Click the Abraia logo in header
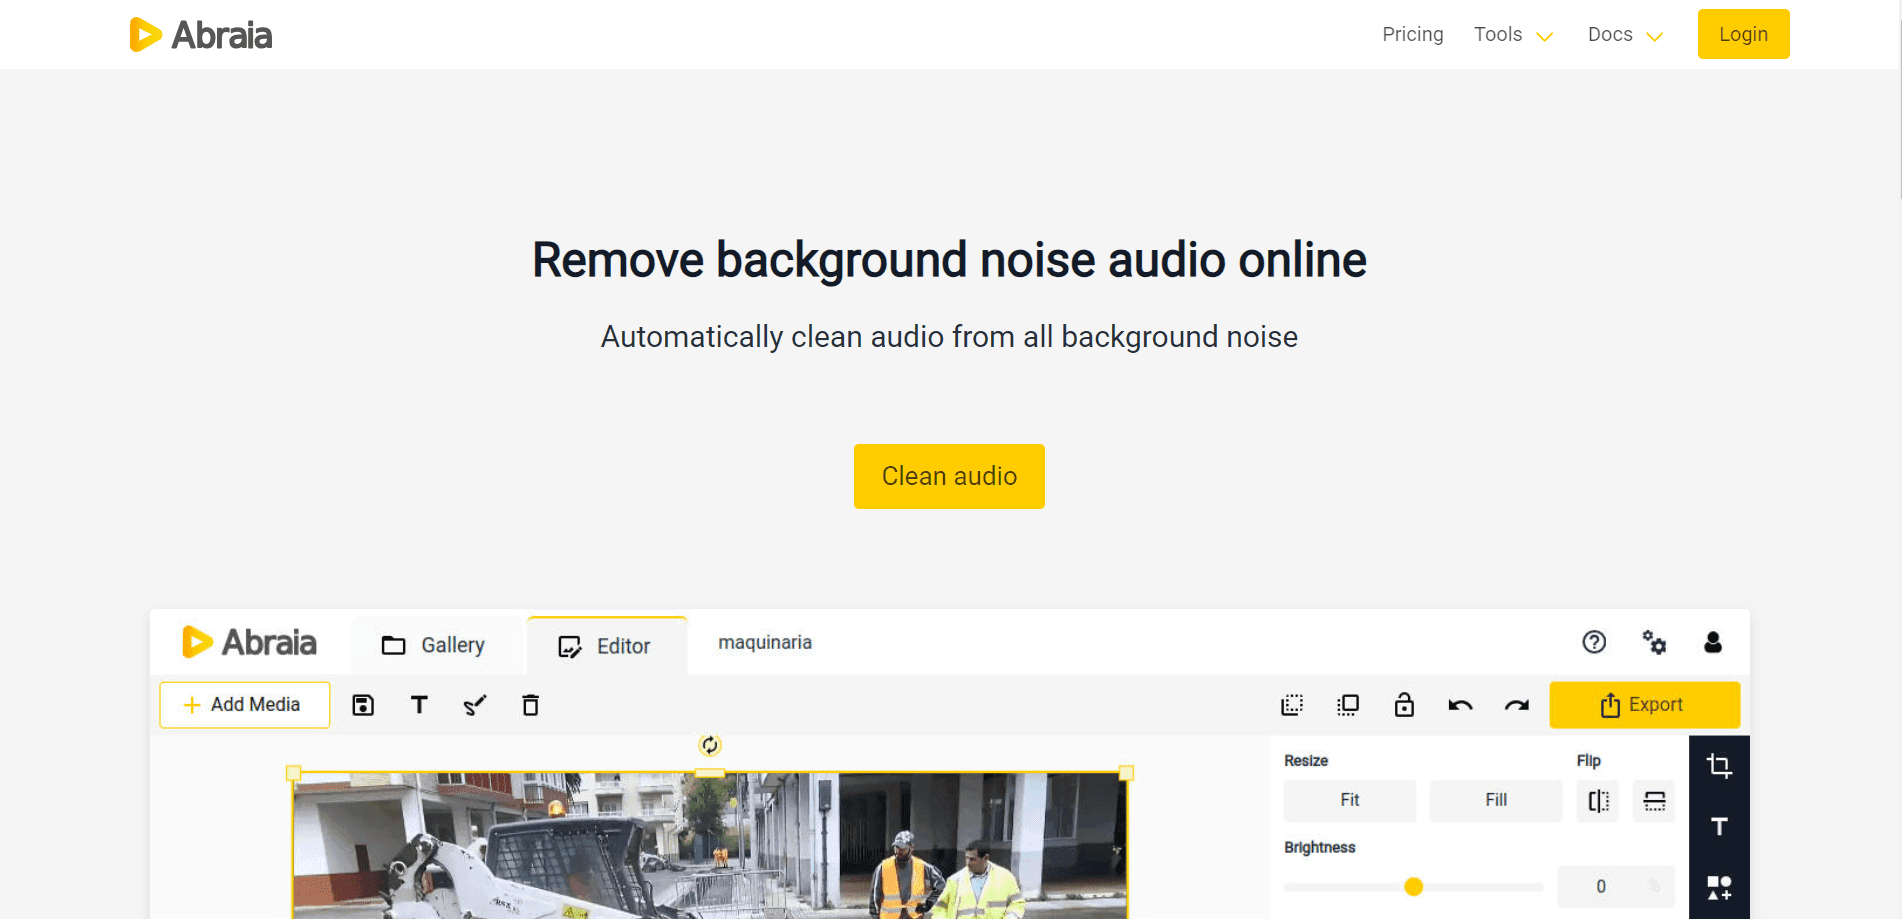 click(201, 35)
